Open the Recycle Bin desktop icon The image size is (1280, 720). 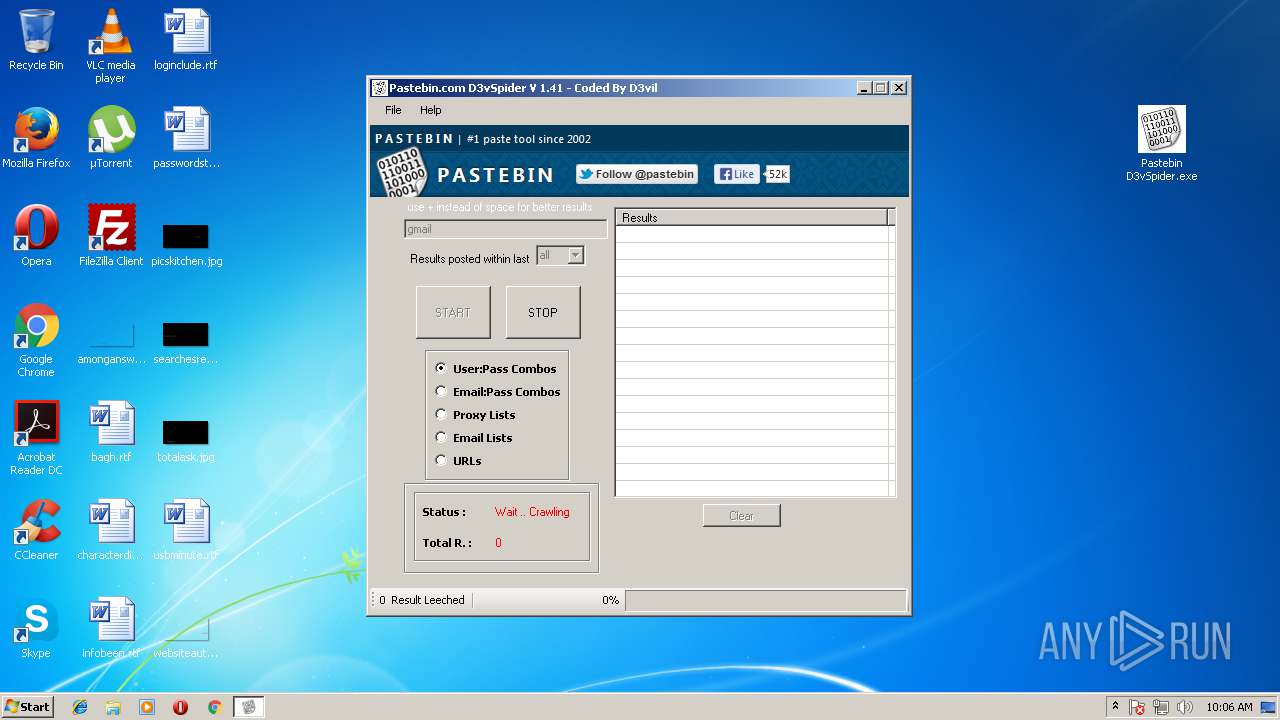[36, 40]
